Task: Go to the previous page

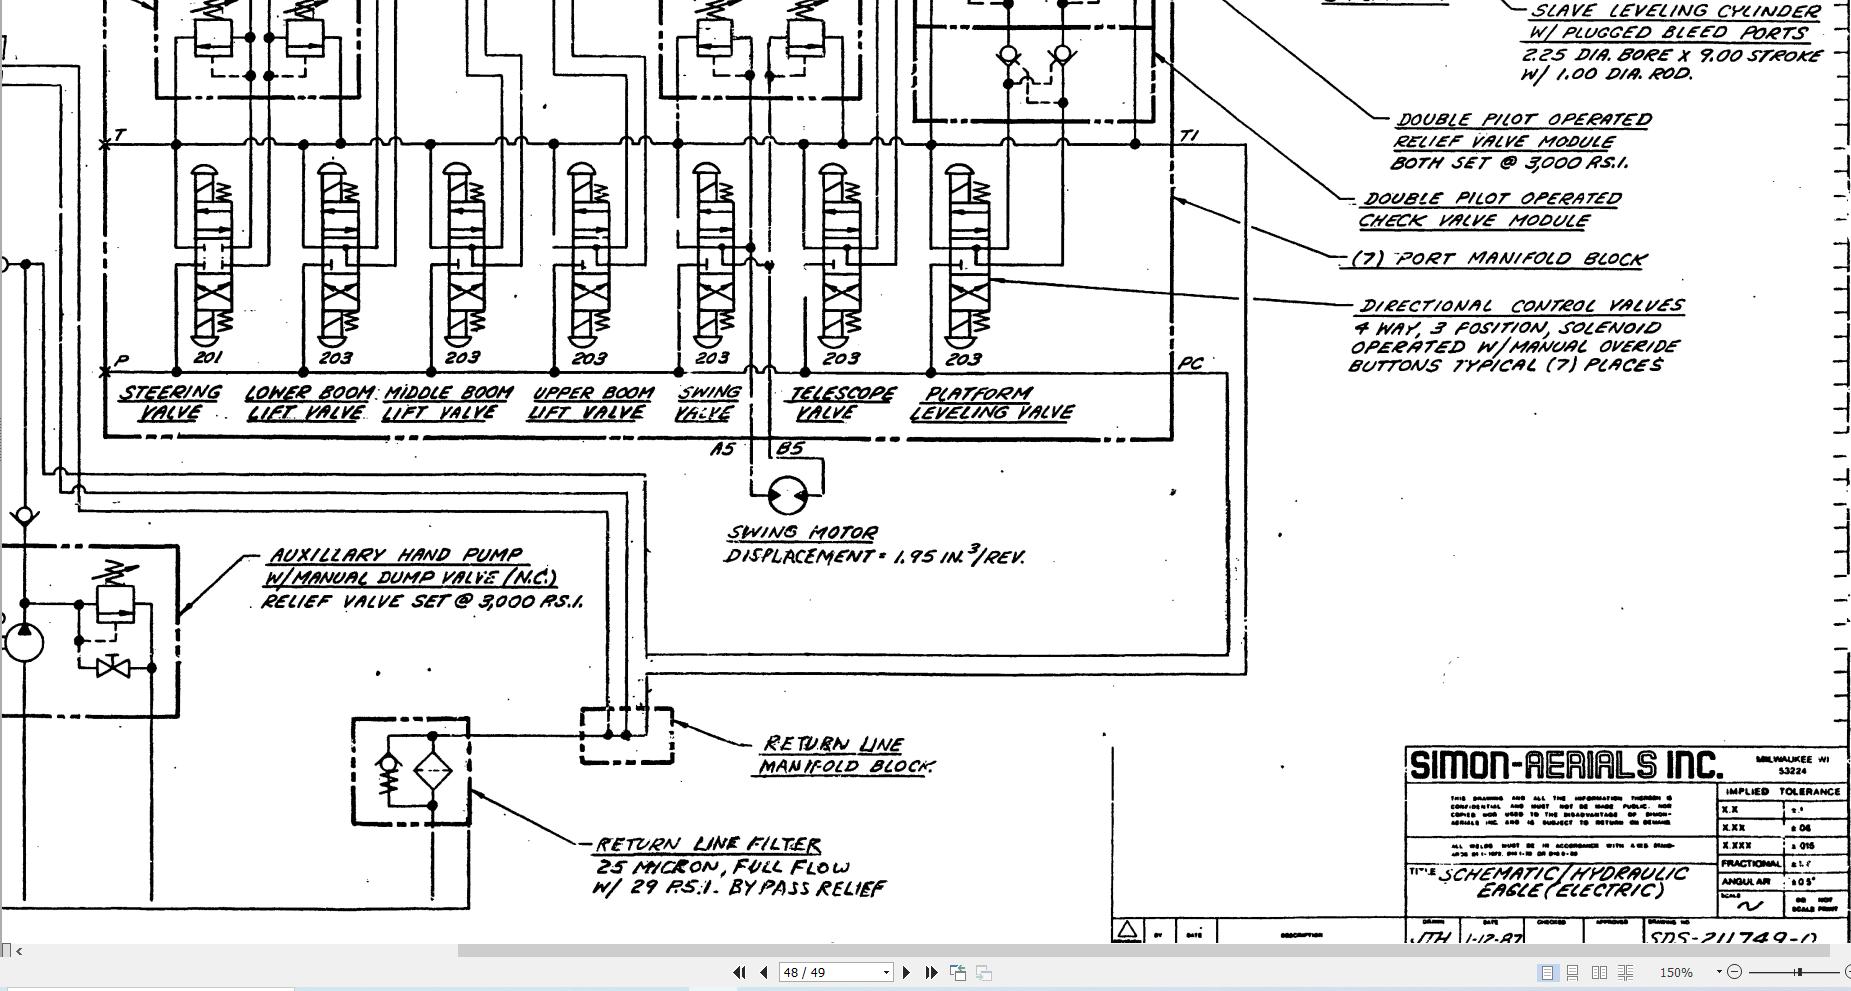Action: click(x=764, y=972)
